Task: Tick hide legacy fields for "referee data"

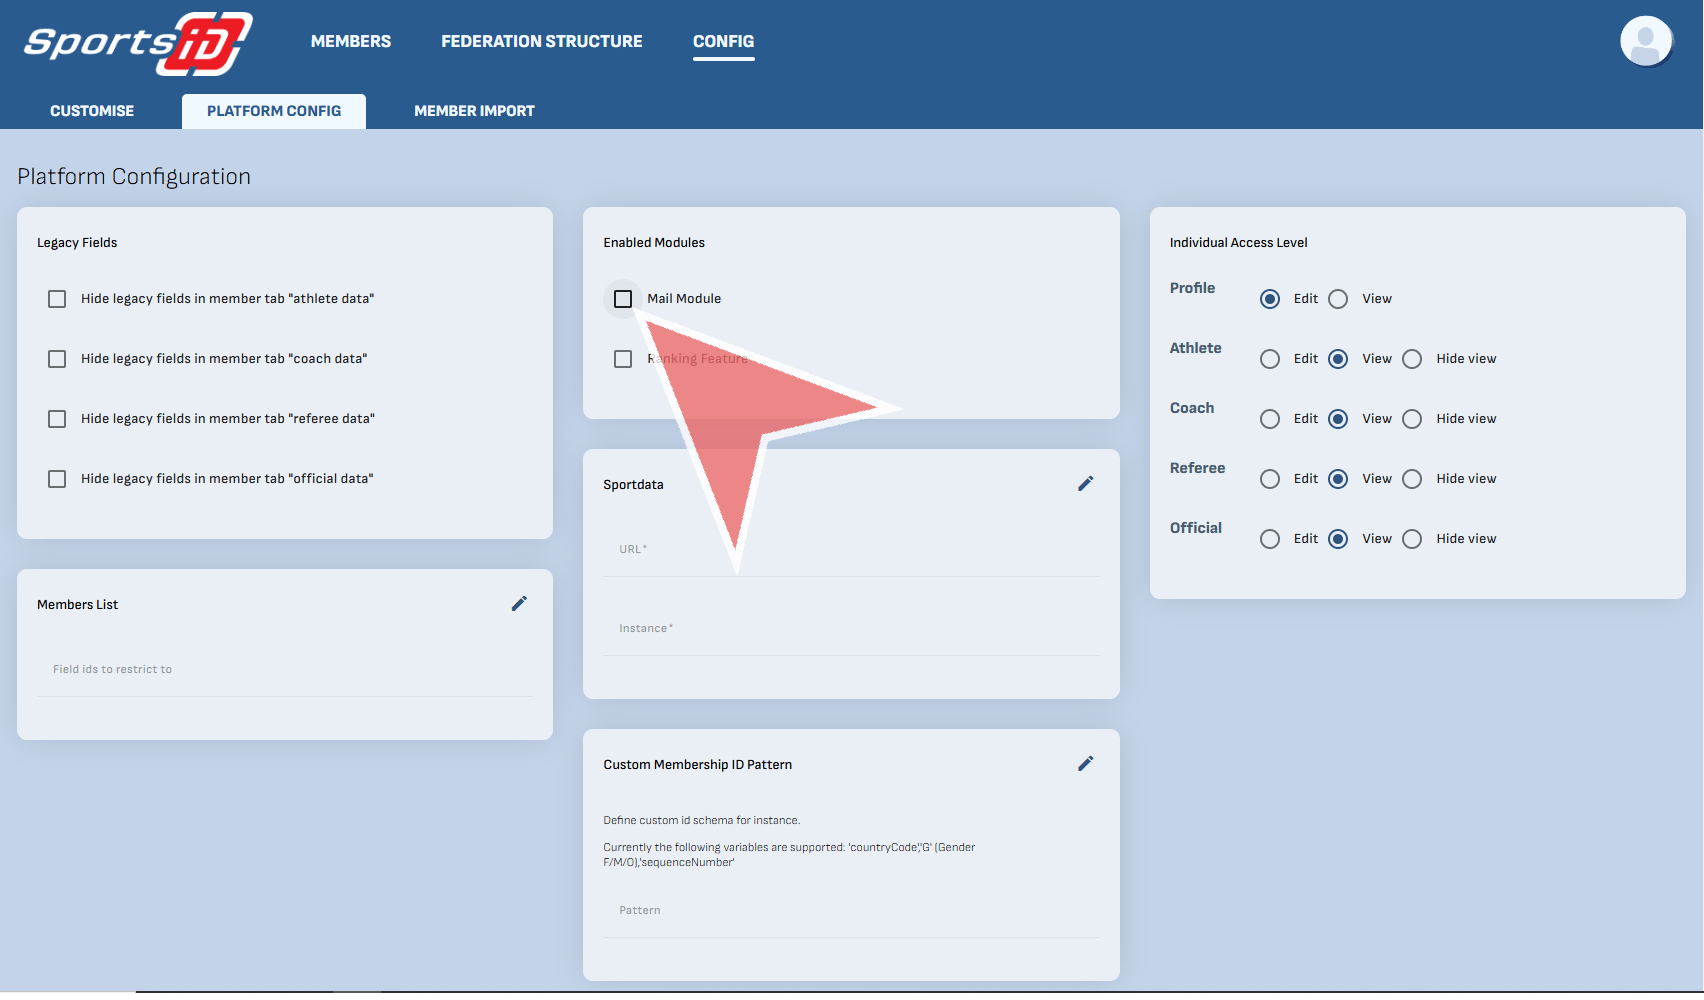Action: point(57,419)
